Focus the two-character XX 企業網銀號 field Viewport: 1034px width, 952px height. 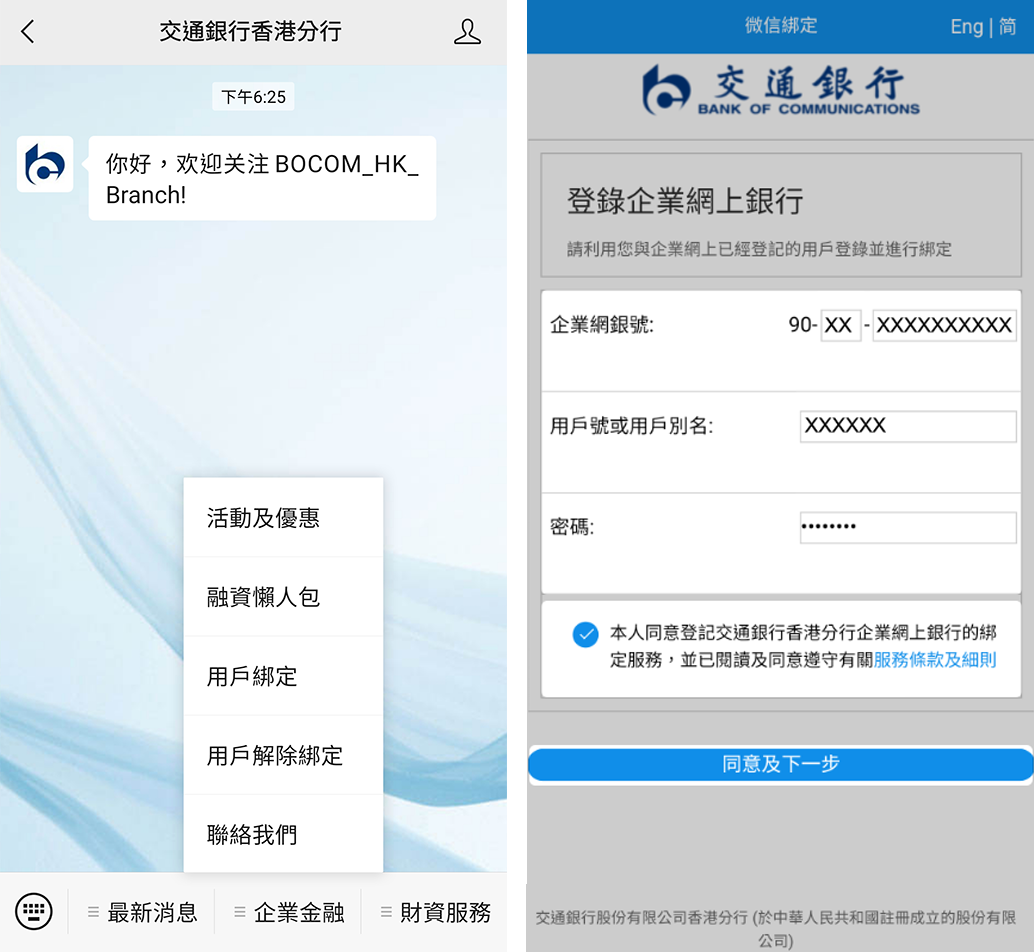[841, 325]
